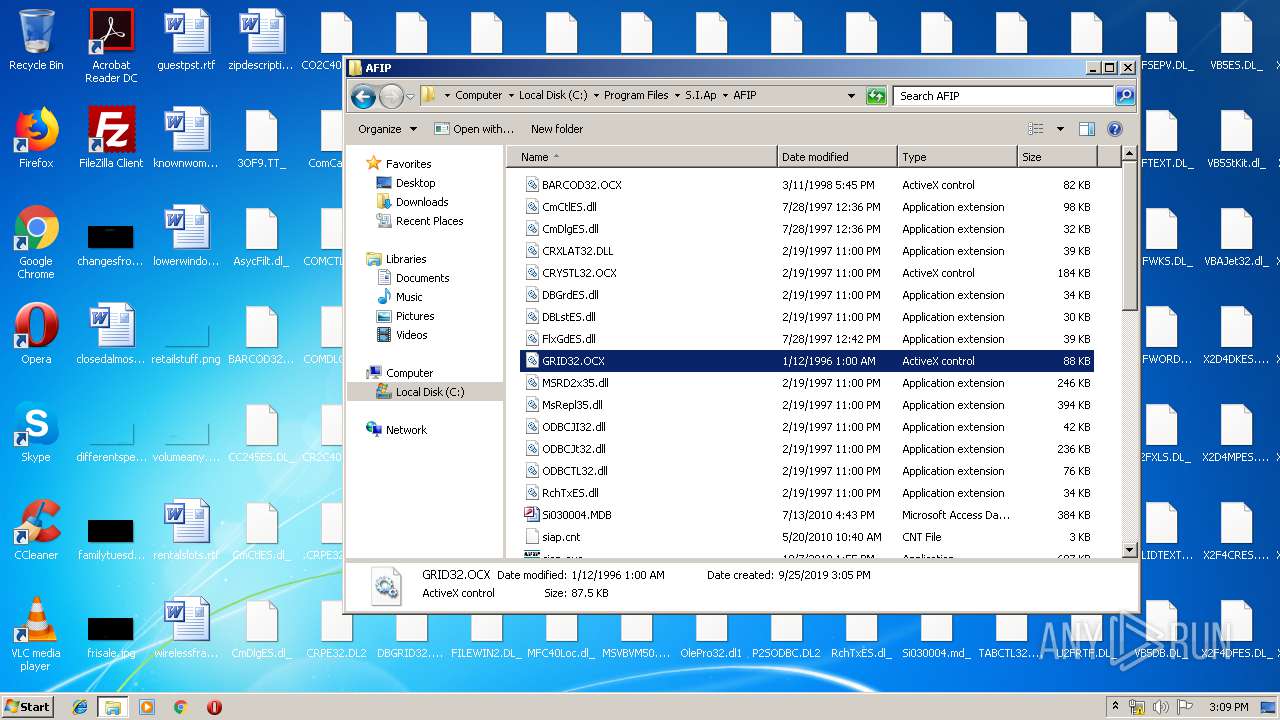This screenshot has height=720, width=1280.
Task: Select guestpst.rtf document on desktop
Action: (x=186, y=40)
